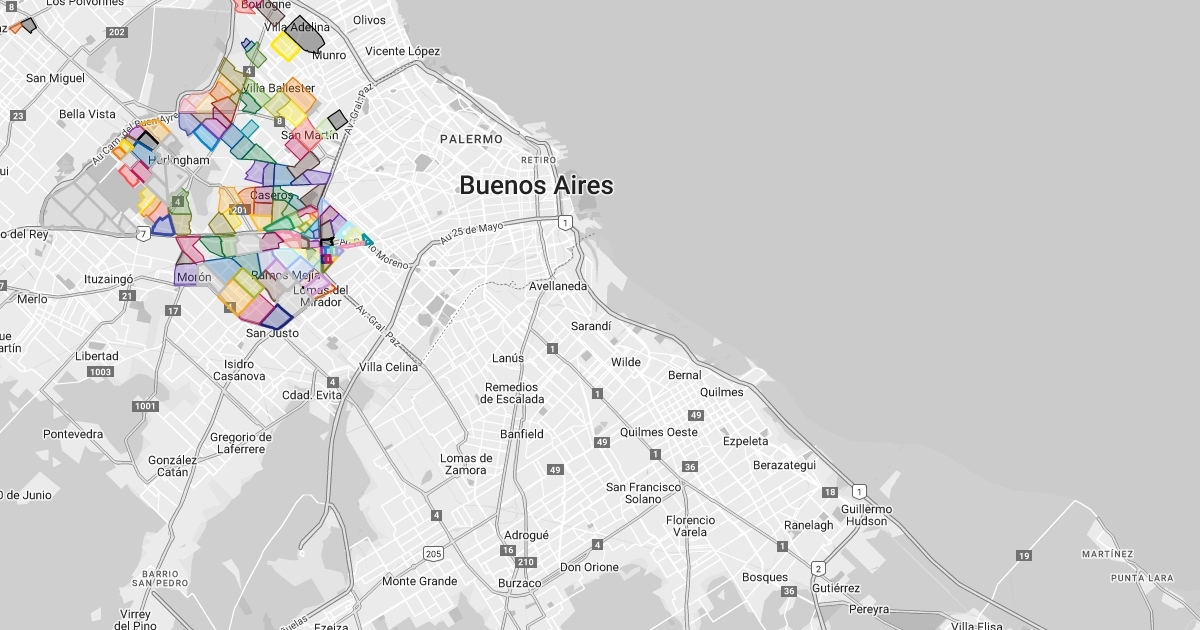Viewport: 1200px width, 630px height.
Task: Select the Bella Vista label
Action: pos(87,114)
